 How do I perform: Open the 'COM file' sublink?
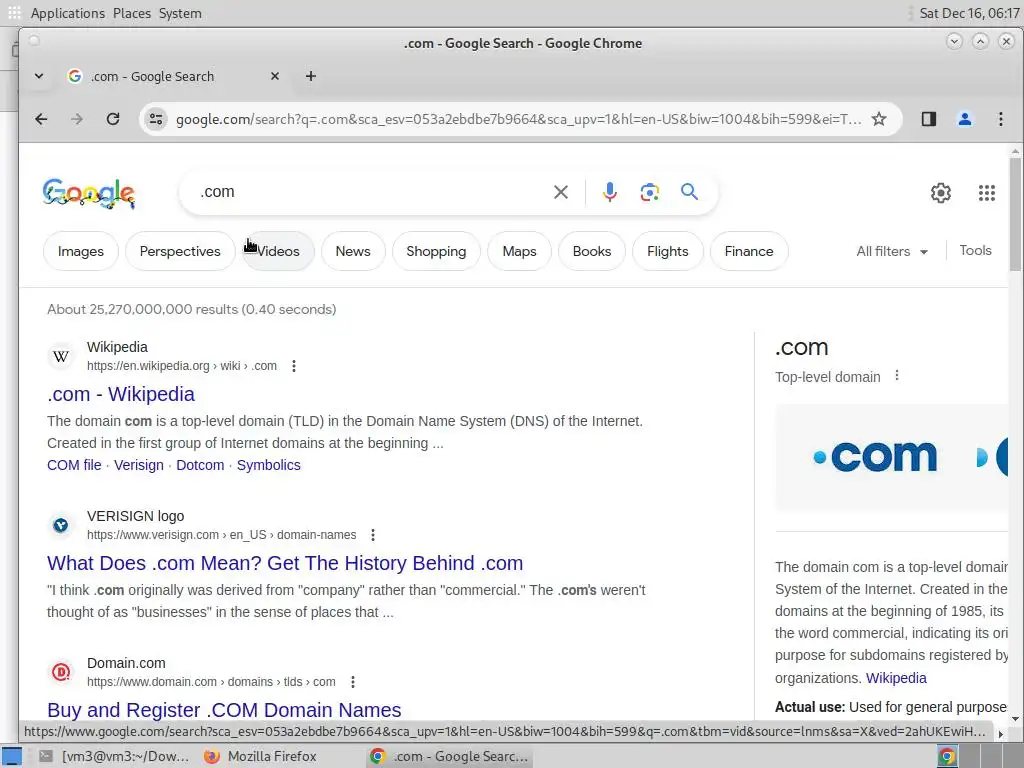pos(74,465)
